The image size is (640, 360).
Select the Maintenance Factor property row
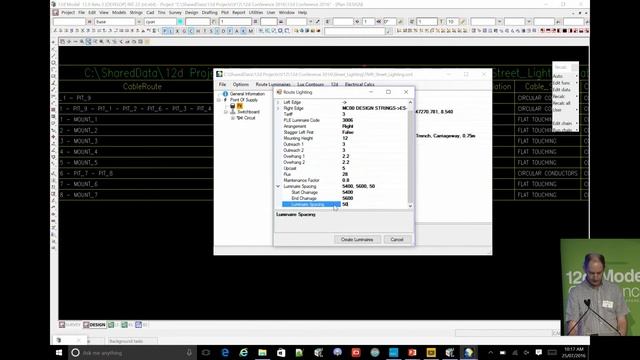tap(345, 180)
